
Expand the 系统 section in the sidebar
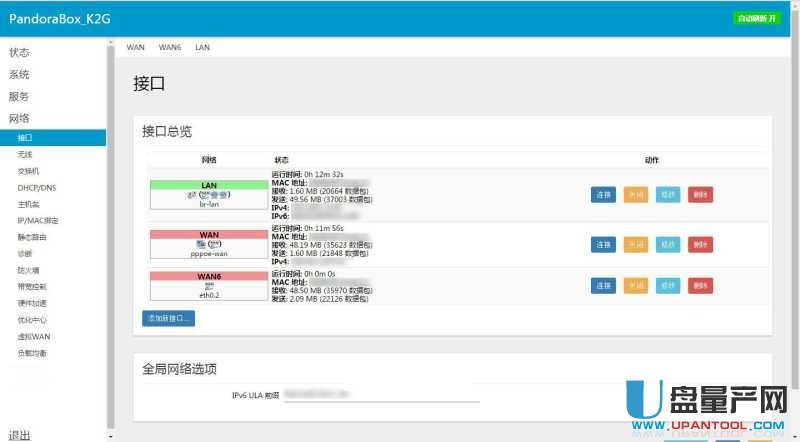click(20, 74)
